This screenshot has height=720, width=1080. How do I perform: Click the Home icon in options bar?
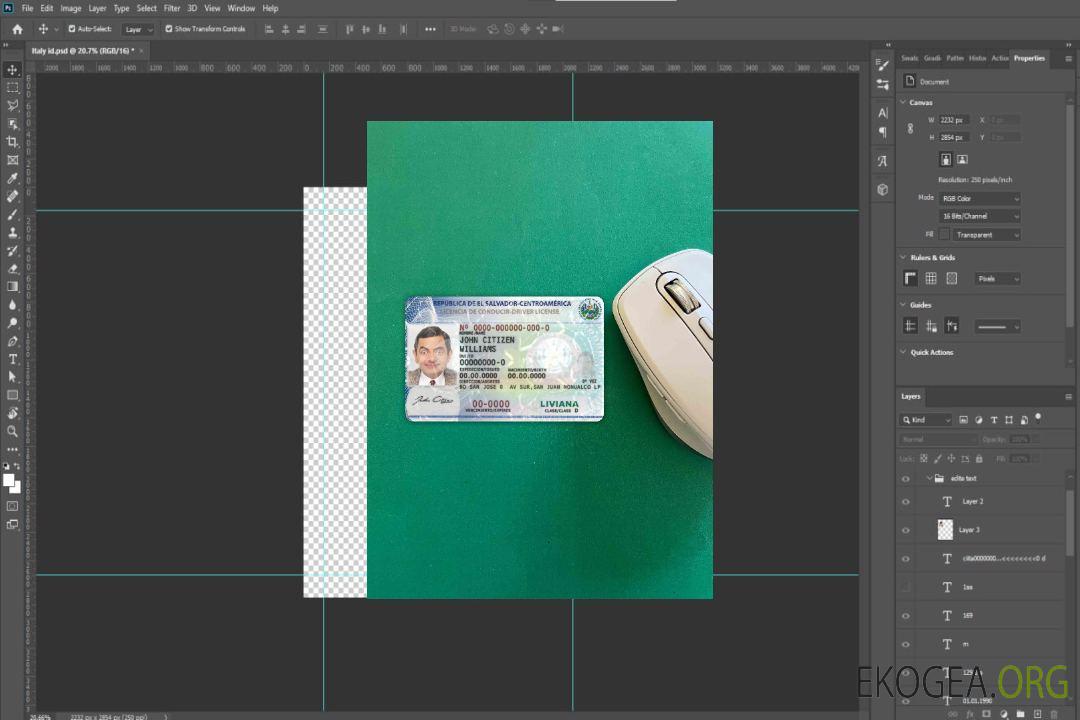pos(17,29)
